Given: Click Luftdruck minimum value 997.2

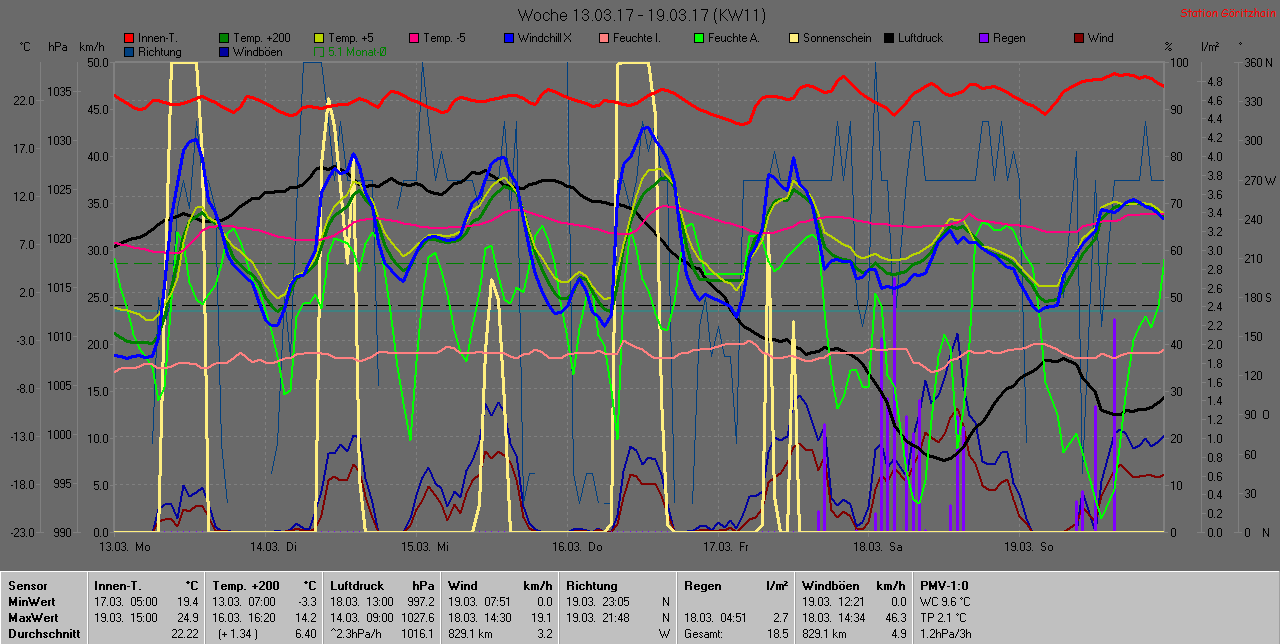Looking at the screenshot, I should pos(420,602).
